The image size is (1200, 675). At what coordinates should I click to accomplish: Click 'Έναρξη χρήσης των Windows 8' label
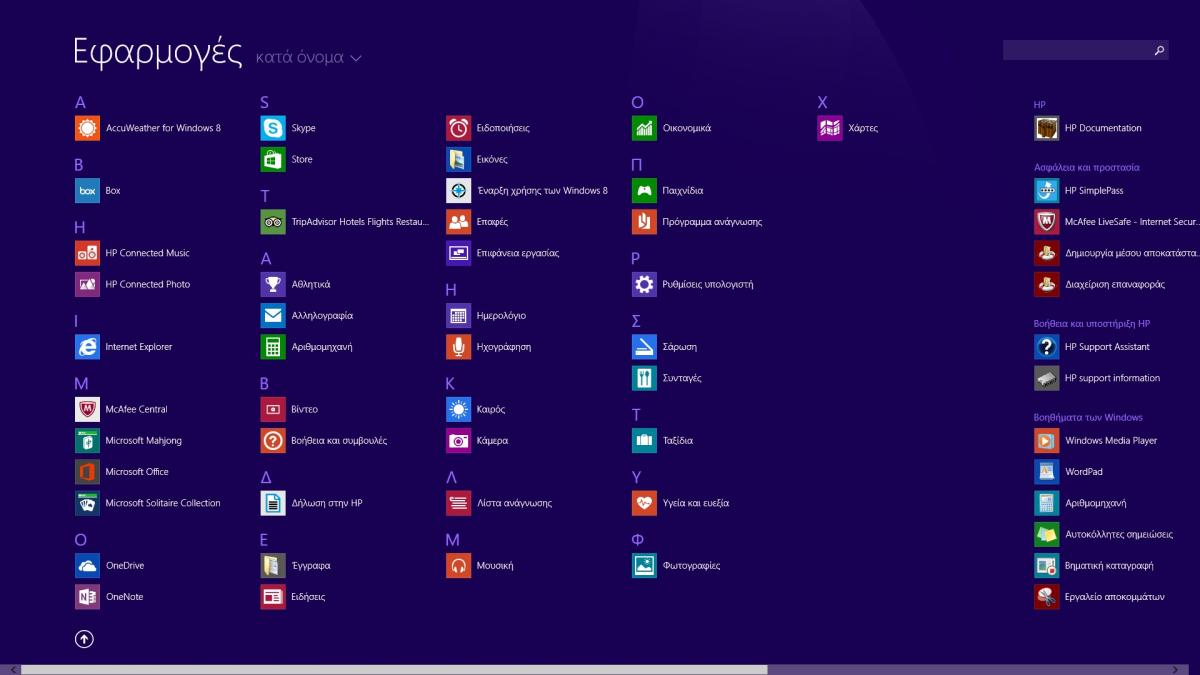(542, 191)
